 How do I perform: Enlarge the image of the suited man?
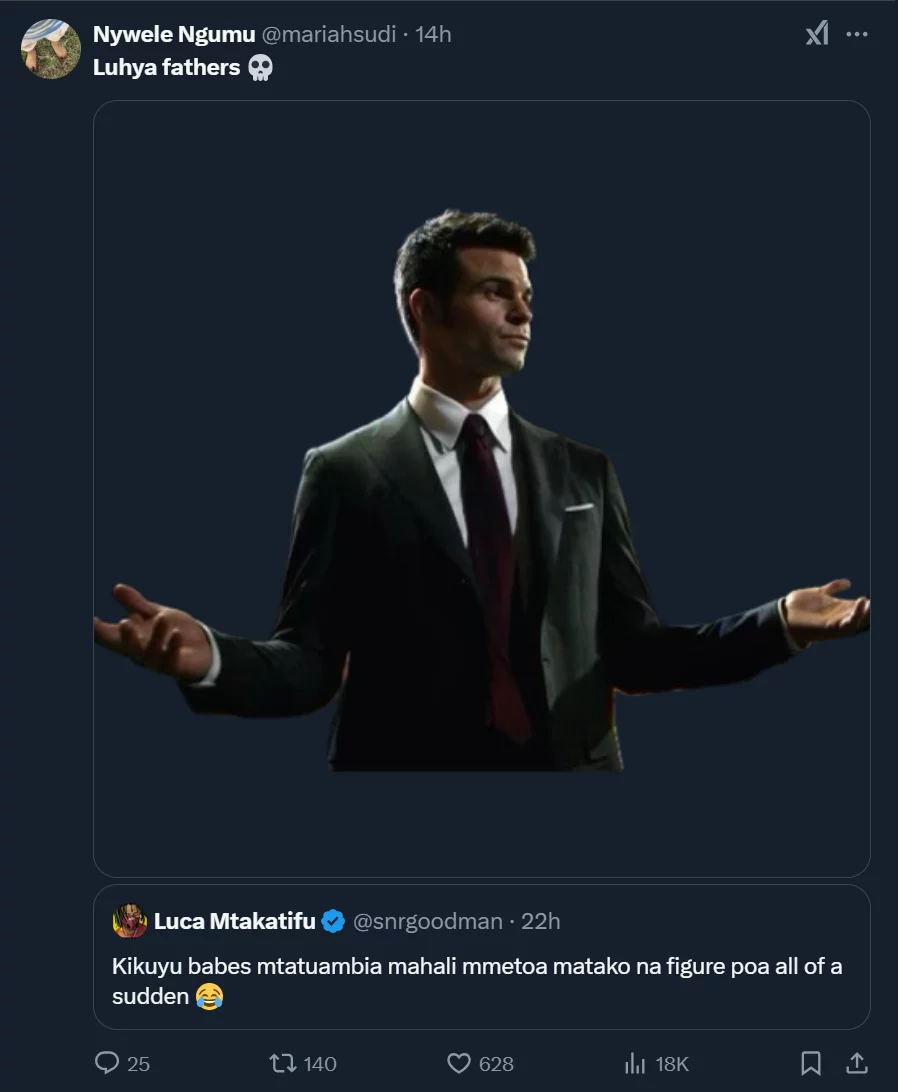tap(481, 488)
